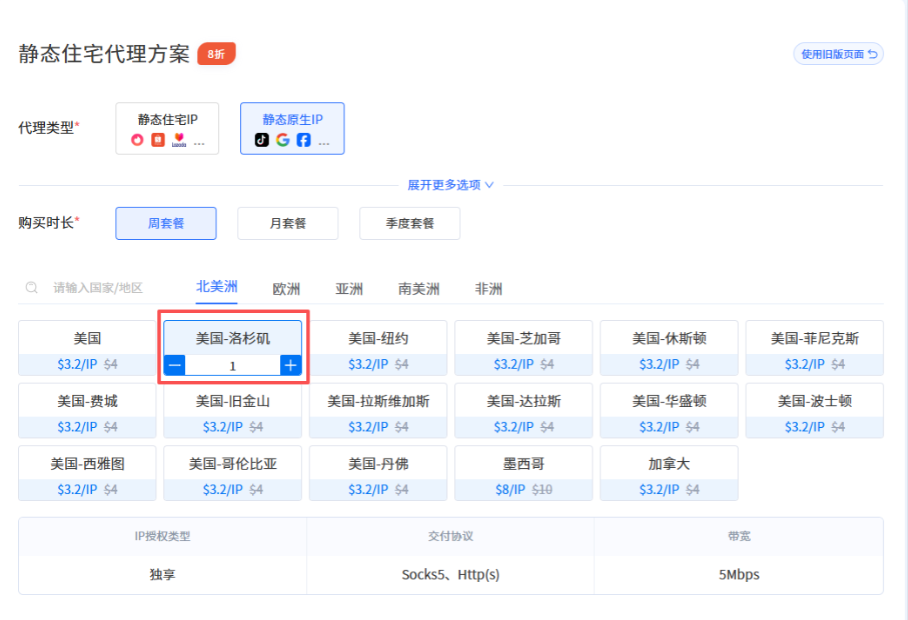This screenshot has height=620, width=908.
Task: Select the 美国-旧金山 region card
Action: 233,410
